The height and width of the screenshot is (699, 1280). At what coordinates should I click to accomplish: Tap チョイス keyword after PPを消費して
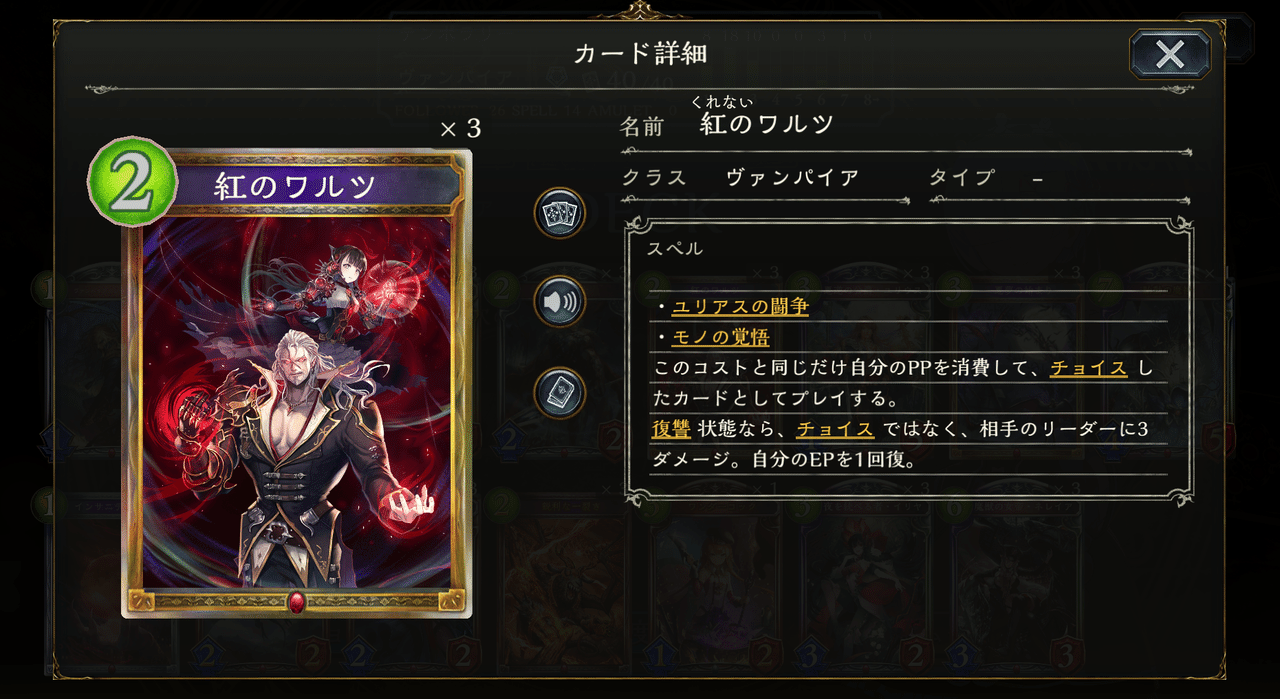click(1089, 368)
